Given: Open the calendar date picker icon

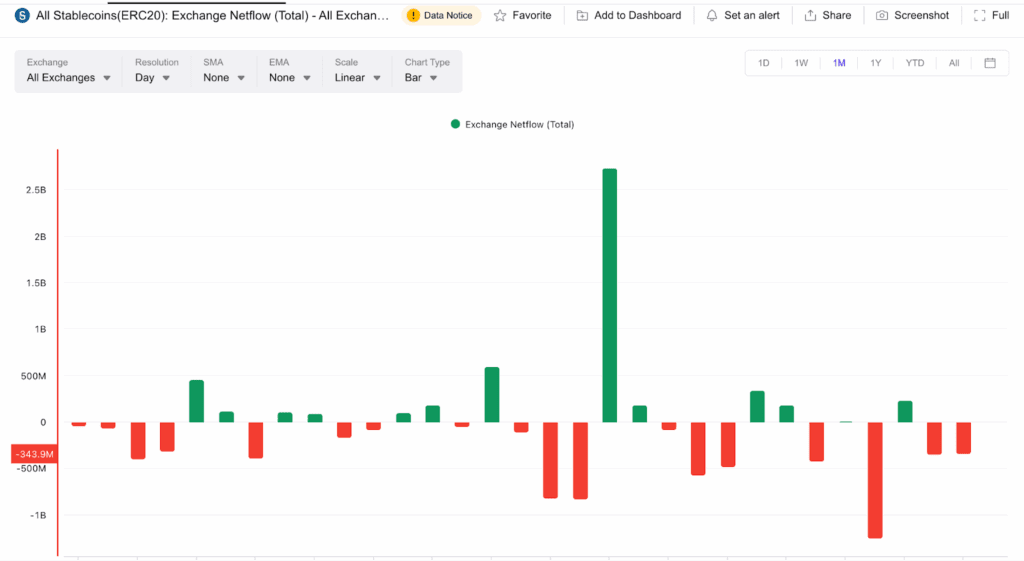Looking at the screenshot, I should pos(990,63).
